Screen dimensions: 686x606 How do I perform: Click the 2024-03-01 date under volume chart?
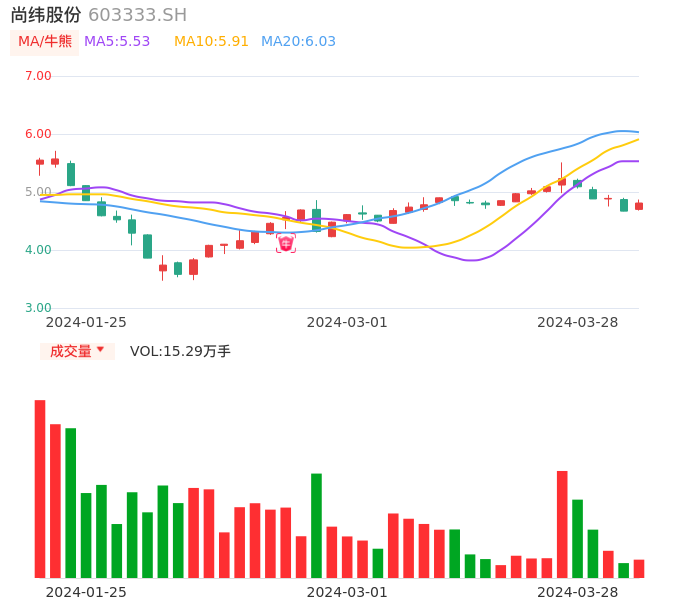347,592
